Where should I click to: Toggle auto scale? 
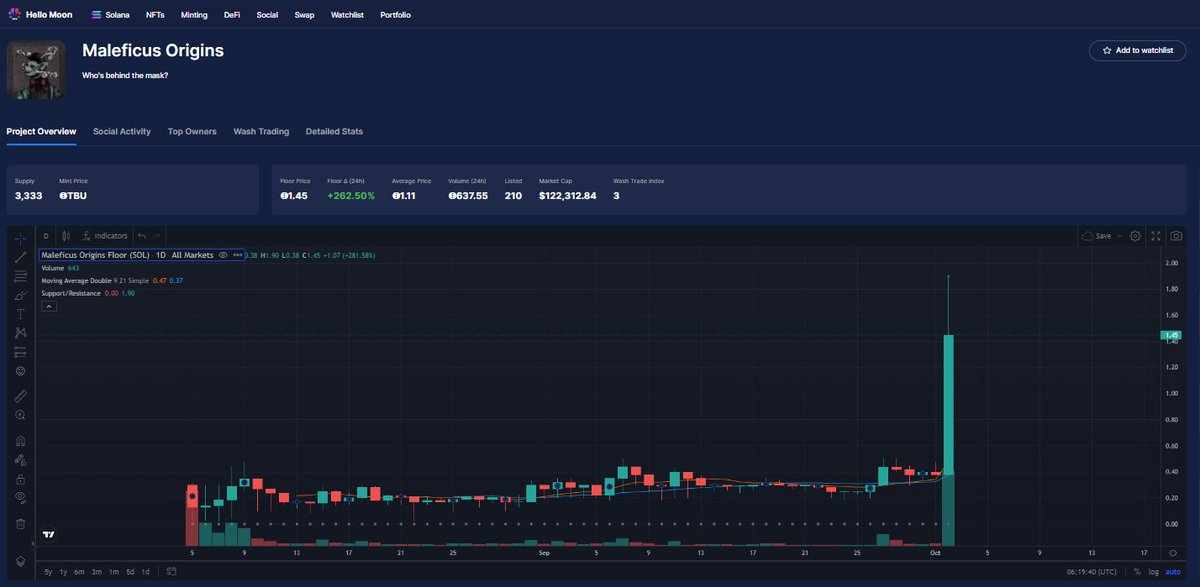pos(1173,572)
